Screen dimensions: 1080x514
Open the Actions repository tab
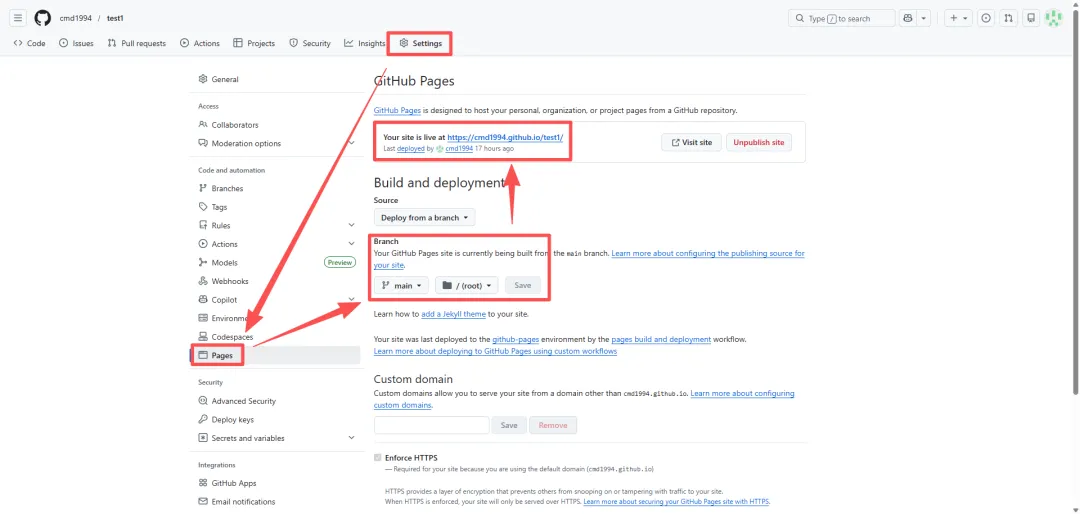point(200,43)
